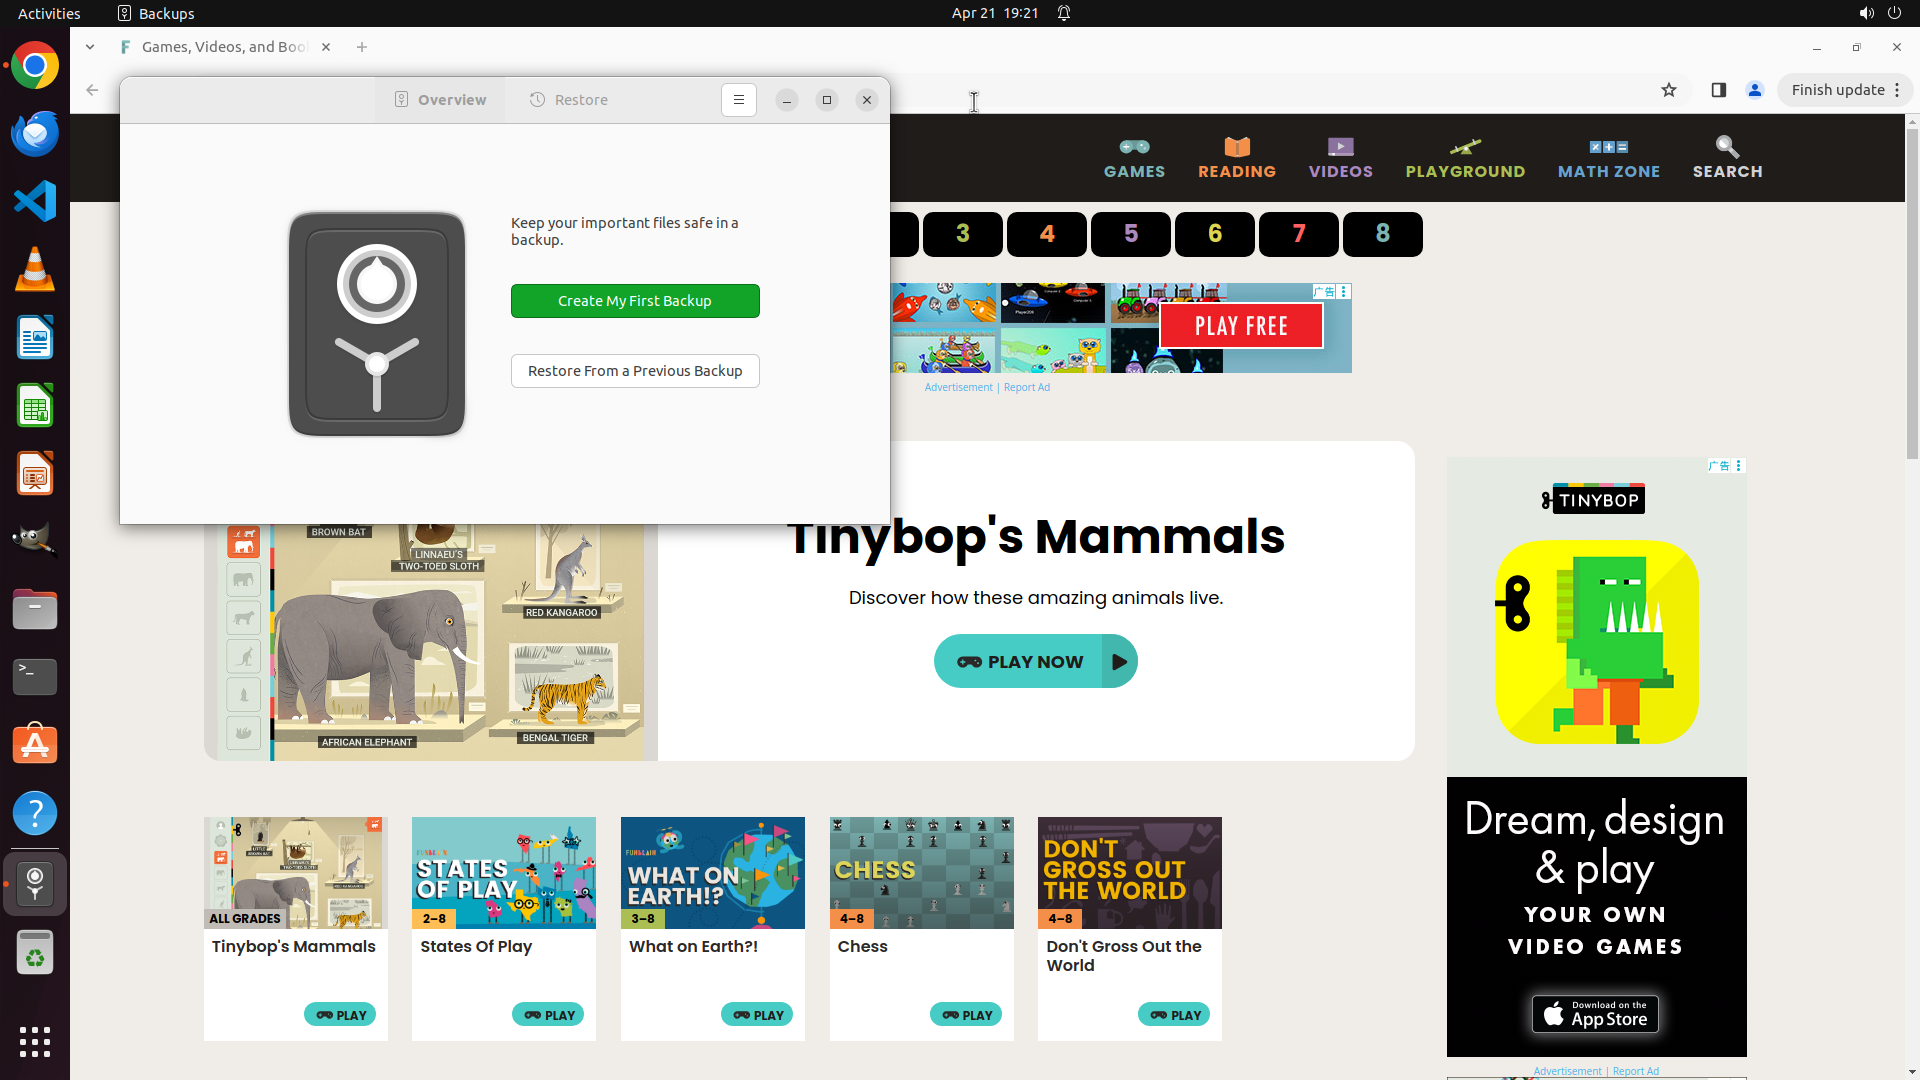
Task: Open the MATH ZONE icon
Action: pyautogui.click(x=1608, y=147)
